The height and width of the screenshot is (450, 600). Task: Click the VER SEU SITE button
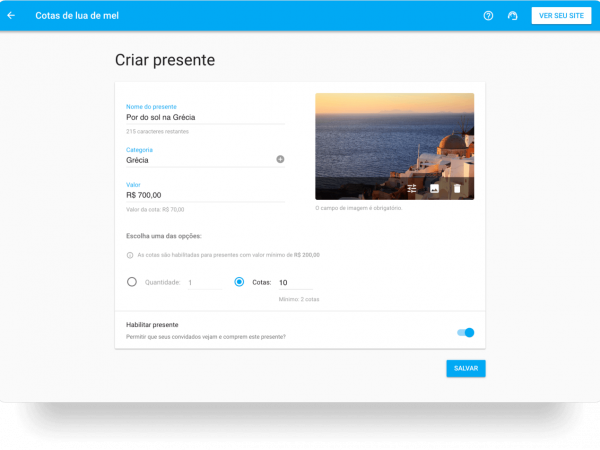click(x=561, y=16)
